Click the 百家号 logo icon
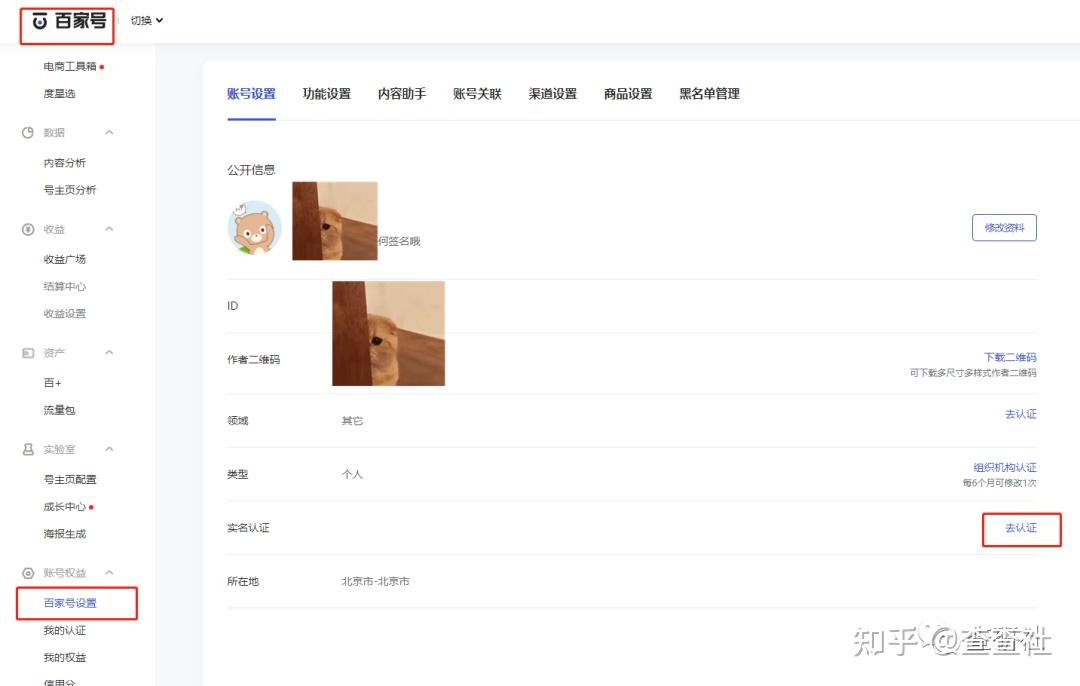1080x686 pixels. [x=40, y=20]
